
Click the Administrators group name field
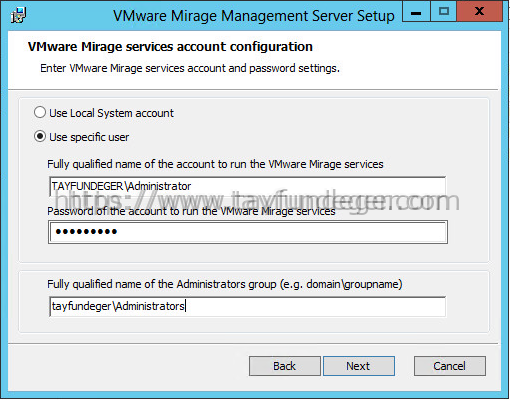pos(247,306)
